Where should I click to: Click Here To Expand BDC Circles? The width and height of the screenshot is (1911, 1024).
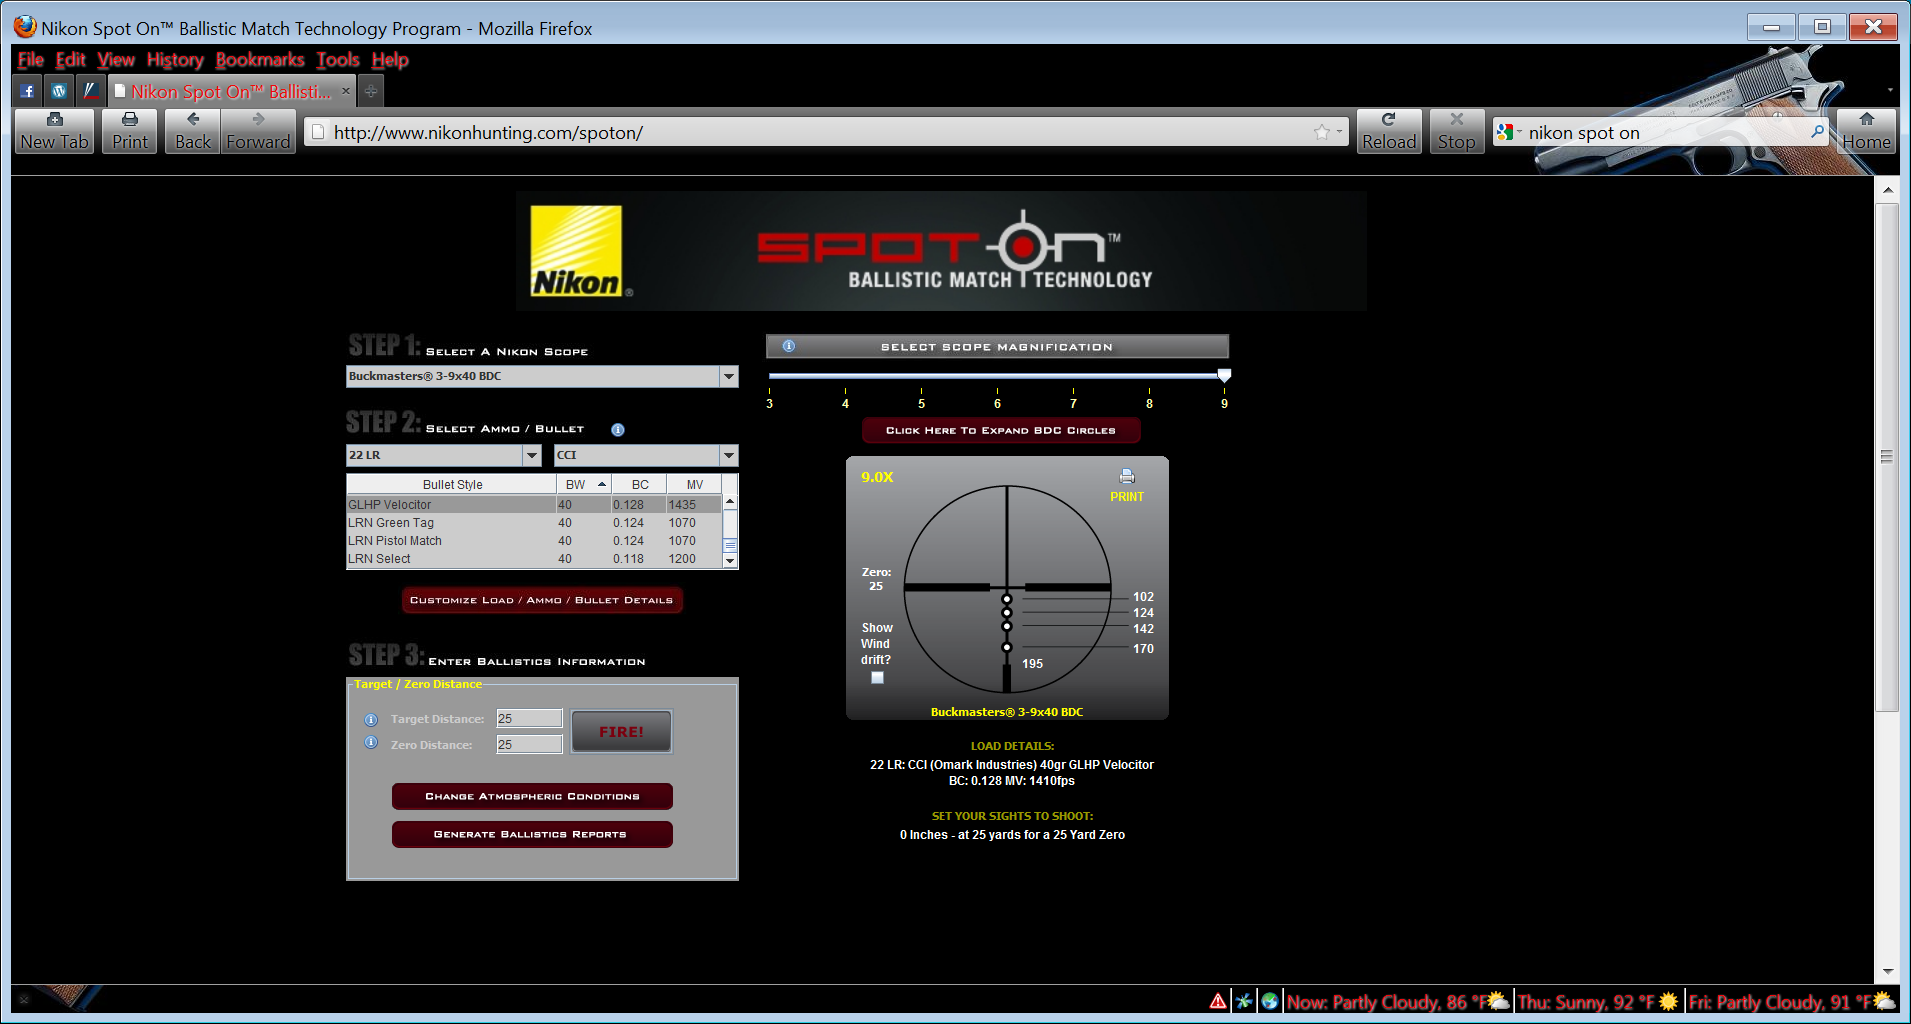click(x=1001, y=430)
